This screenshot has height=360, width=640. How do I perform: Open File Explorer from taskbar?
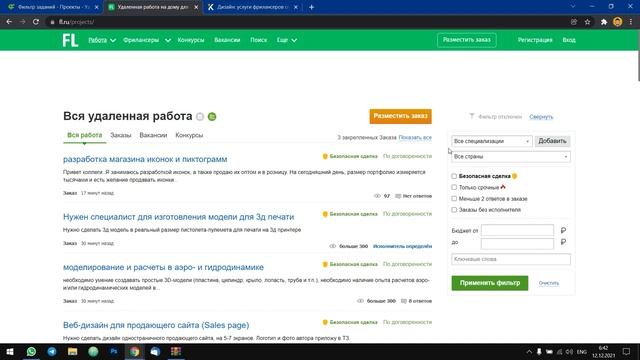pyautogui.click(x=73, y=351)
